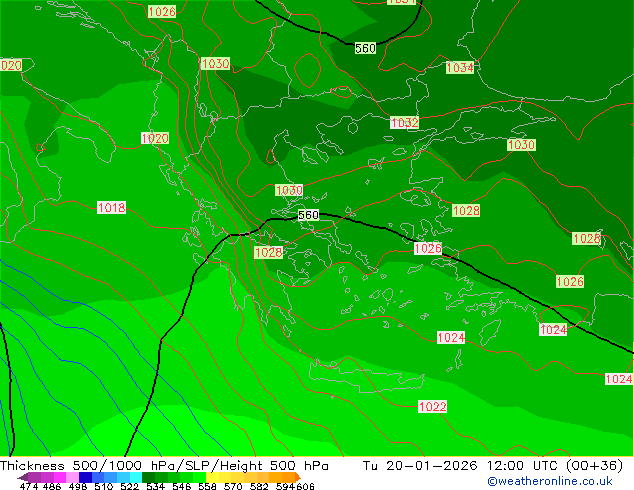Viewport: 634px width, 490px height.
Task: Click the 1034 isobar pressure label
Action: [460, 68]
